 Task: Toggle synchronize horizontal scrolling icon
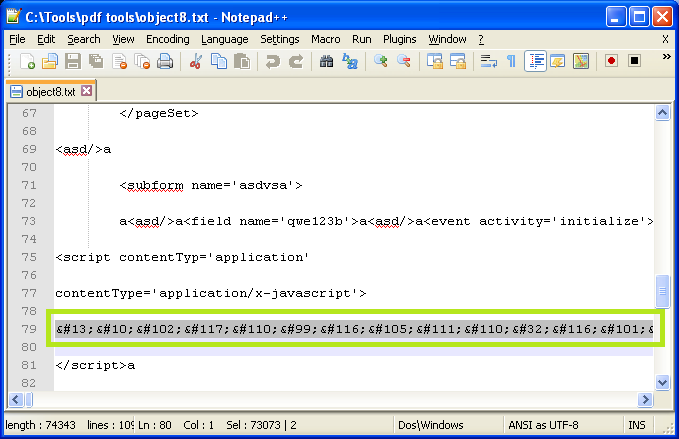point(458,61)
